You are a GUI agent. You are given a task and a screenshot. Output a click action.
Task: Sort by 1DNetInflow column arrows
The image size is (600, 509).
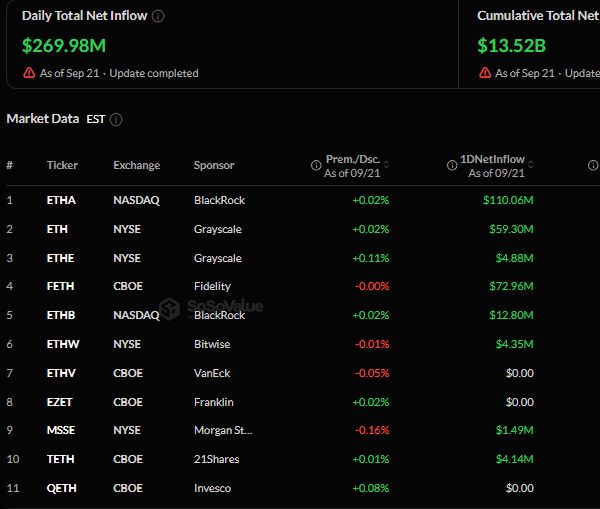click(x=531, y=165)
